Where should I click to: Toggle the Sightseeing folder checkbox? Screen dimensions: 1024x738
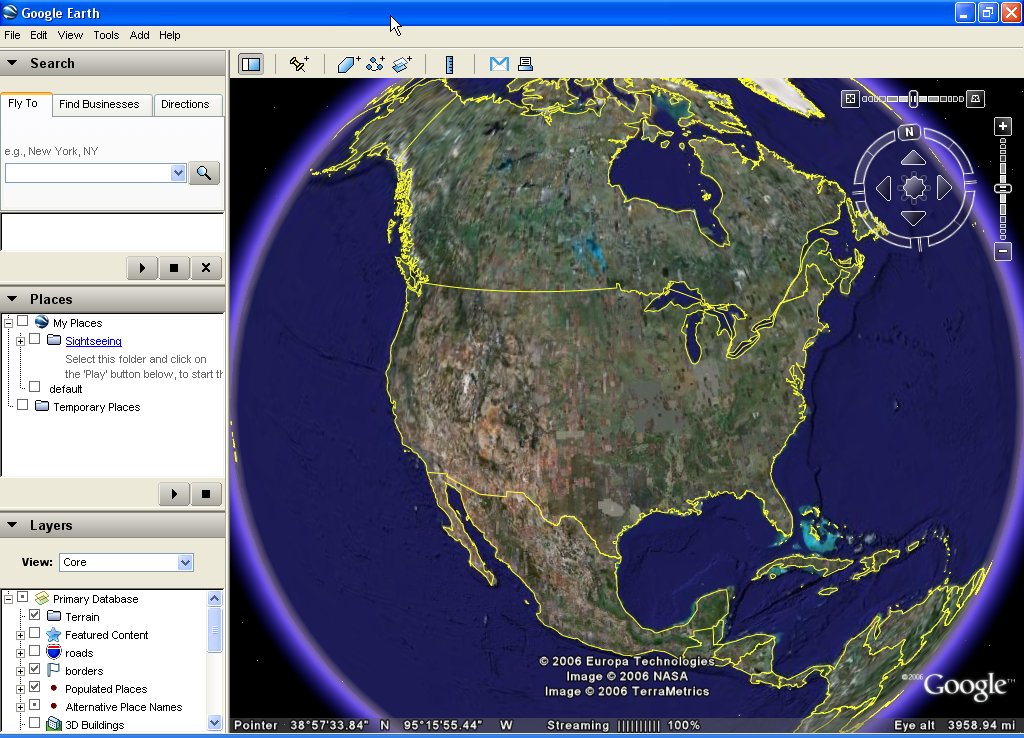point(35,339)
